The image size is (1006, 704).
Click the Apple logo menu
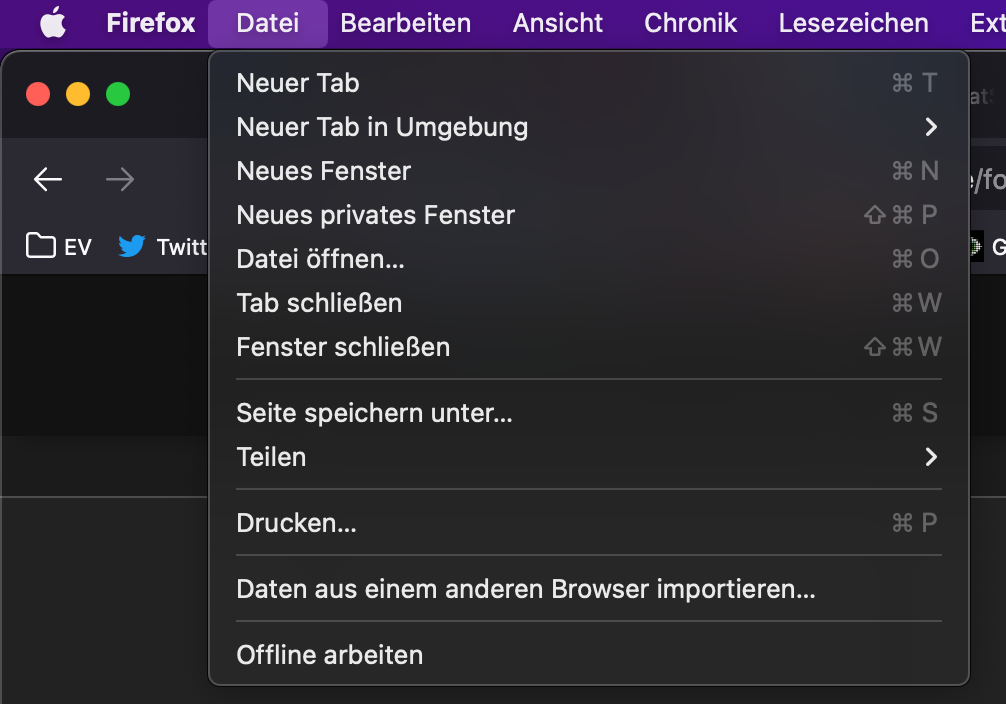coord(53,23)
